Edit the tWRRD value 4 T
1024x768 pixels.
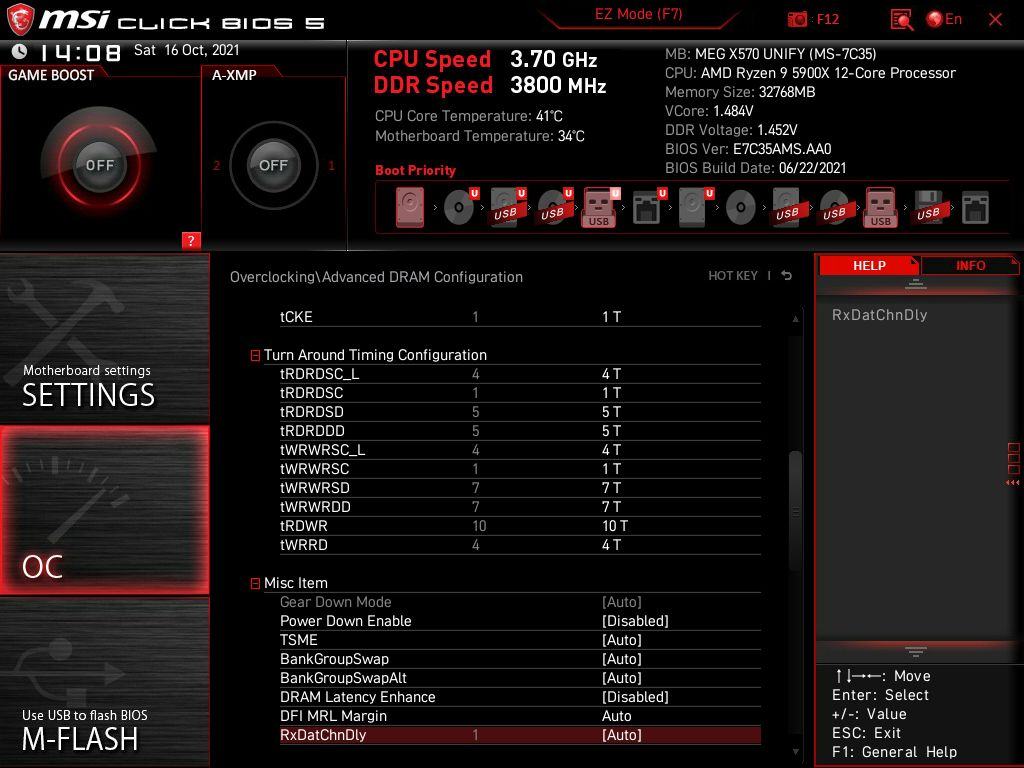(x=611, y=545)
